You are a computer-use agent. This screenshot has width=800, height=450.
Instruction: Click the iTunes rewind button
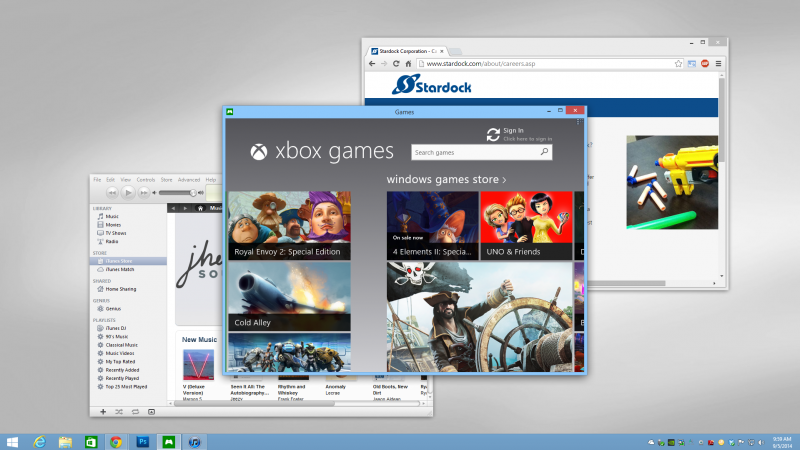pos(112,192)
